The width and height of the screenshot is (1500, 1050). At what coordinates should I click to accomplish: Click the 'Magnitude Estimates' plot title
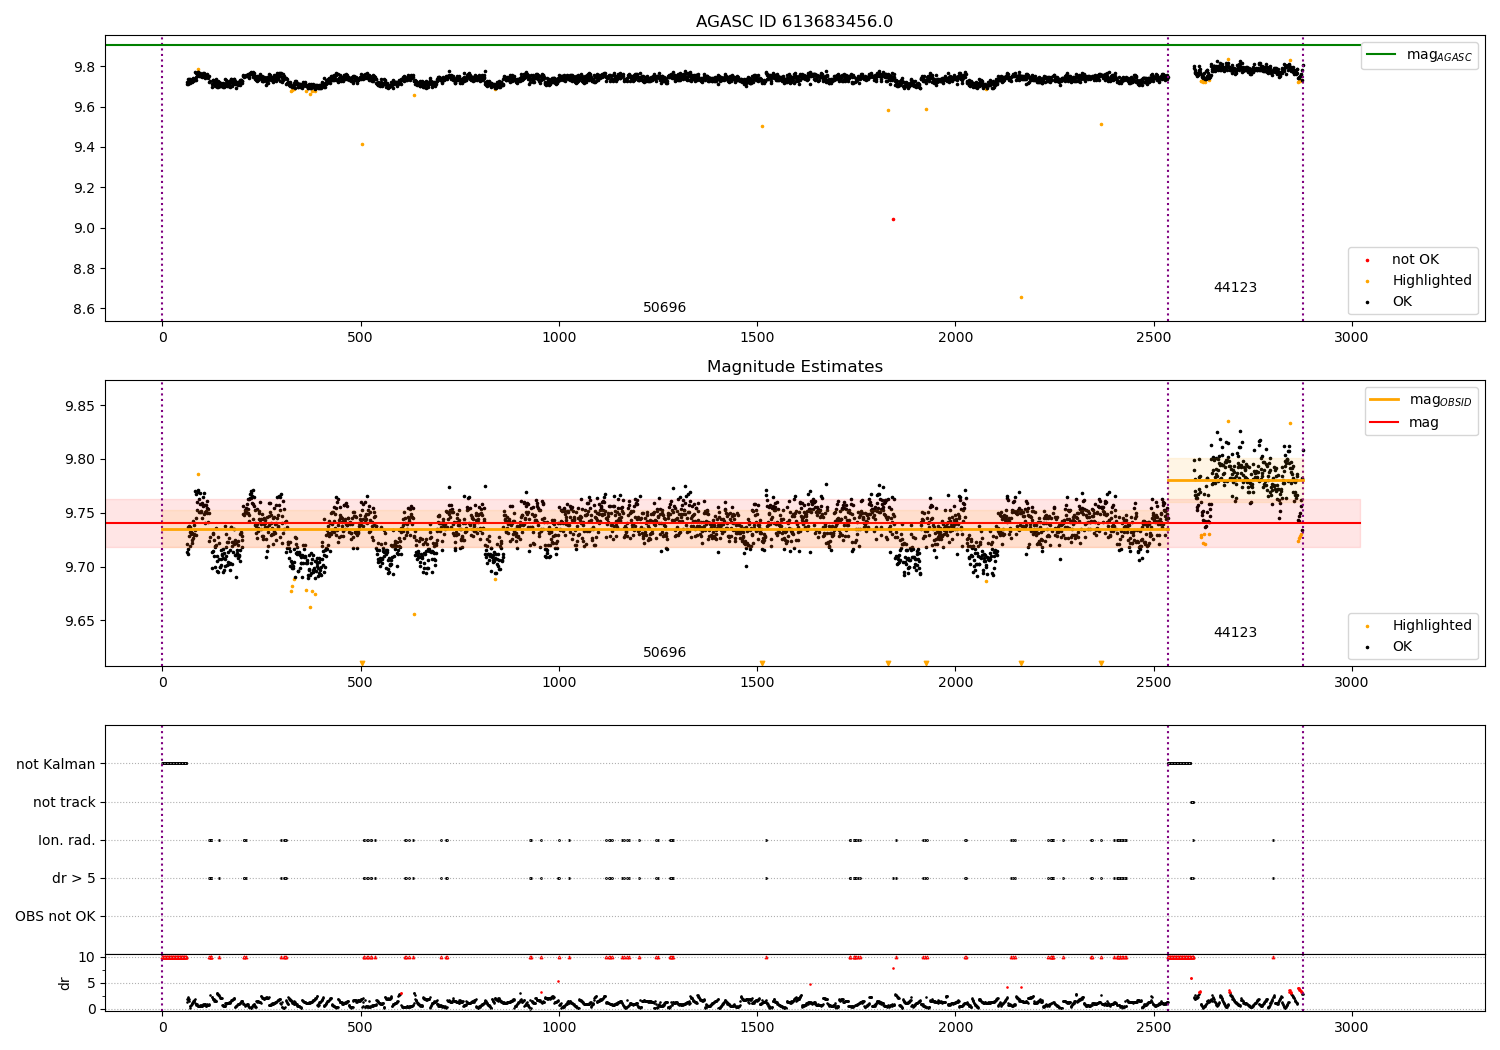794,367
